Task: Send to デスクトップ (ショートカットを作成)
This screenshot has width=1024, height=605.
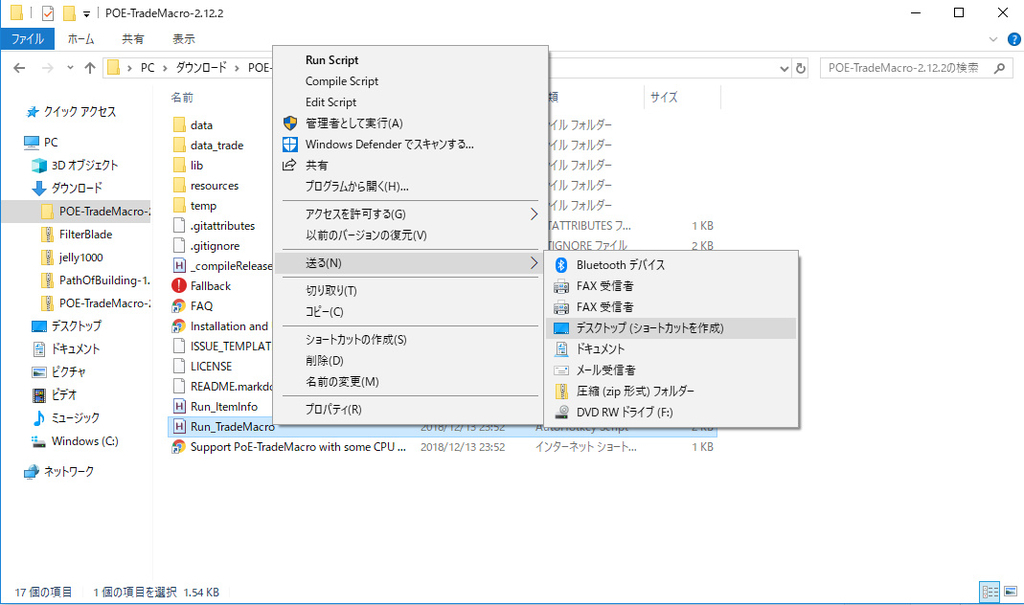Action: (671, 328)
